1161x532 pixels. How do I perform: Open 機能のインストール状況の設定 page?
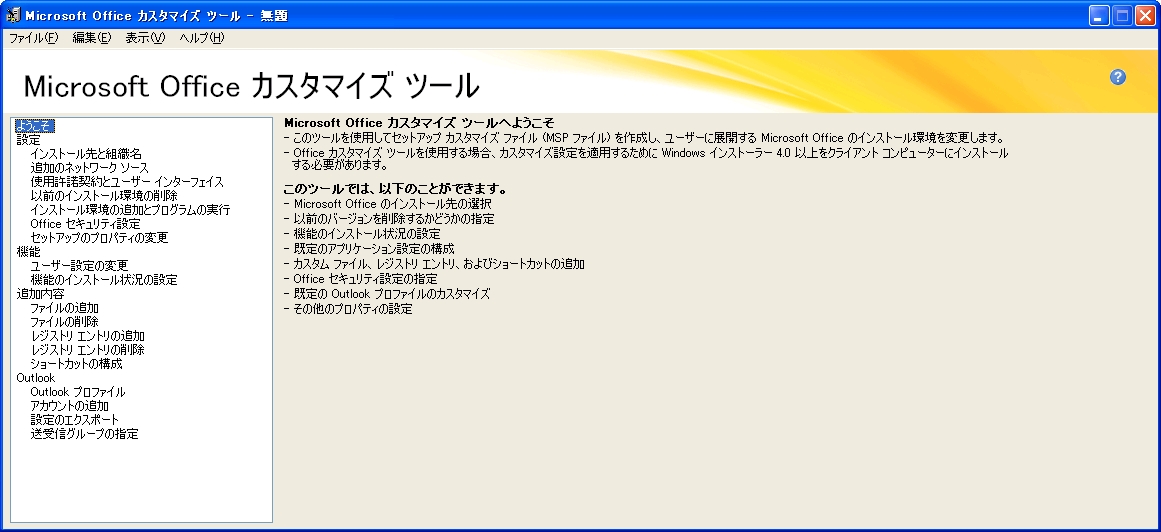[x=104, y=280]
